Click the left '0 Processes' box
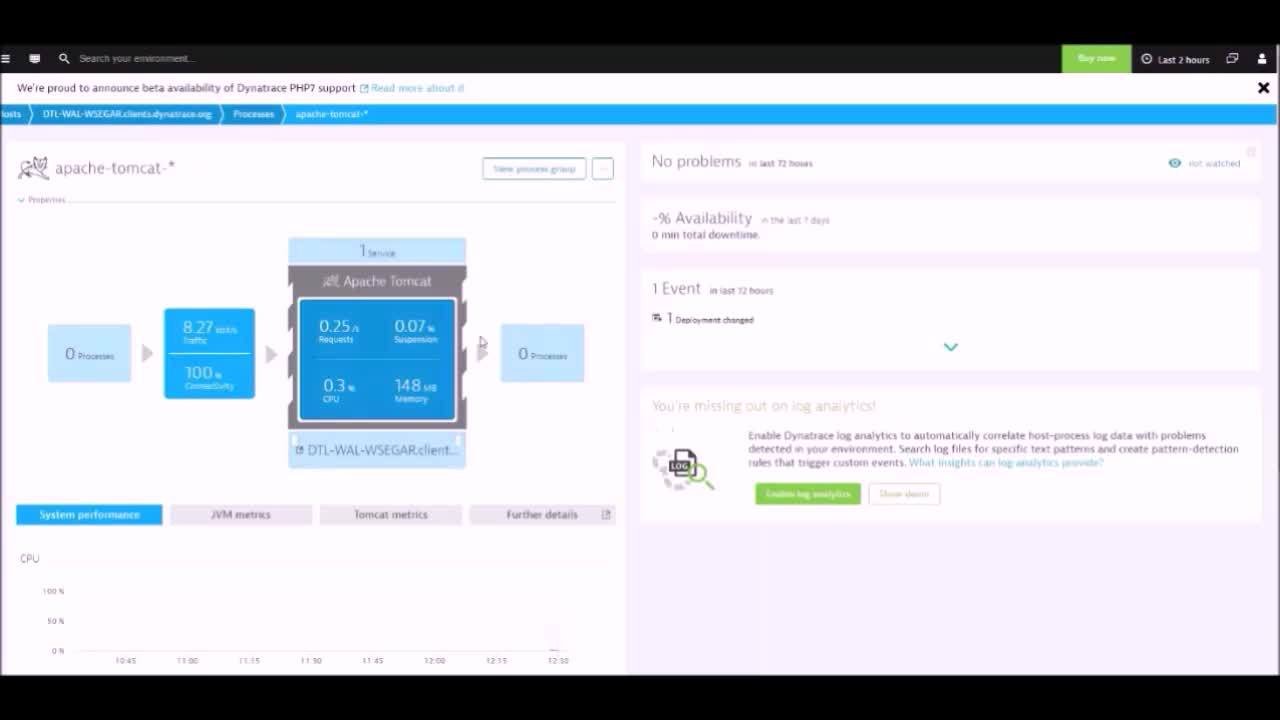Viewport: 1280px width, 720px height. coord(89,353)
